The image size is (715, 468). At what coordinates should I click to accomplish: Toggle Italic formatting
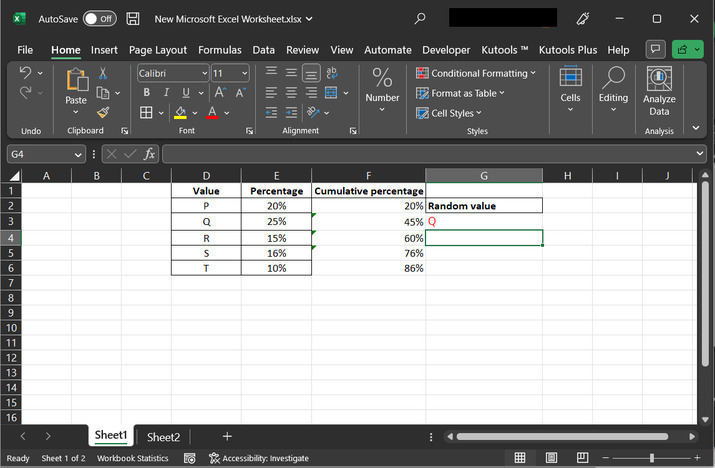165,93
